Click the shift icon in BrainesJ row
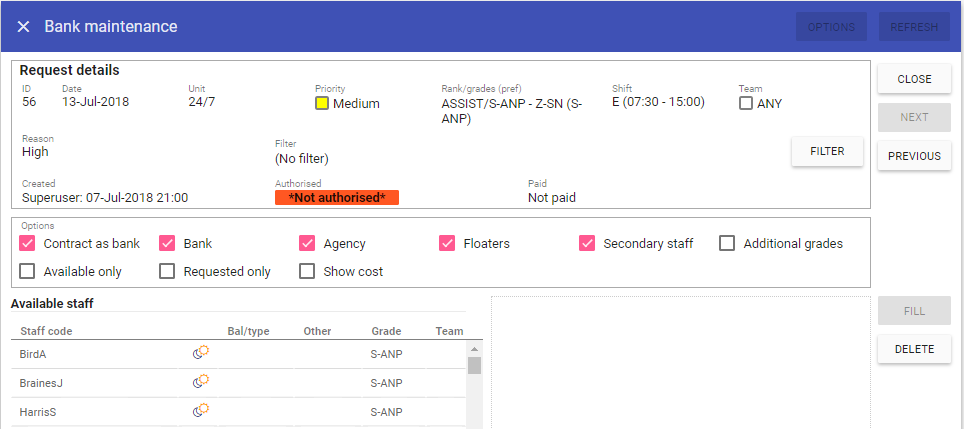The width and height of the screenshot is (964, 429). [200, 382]
